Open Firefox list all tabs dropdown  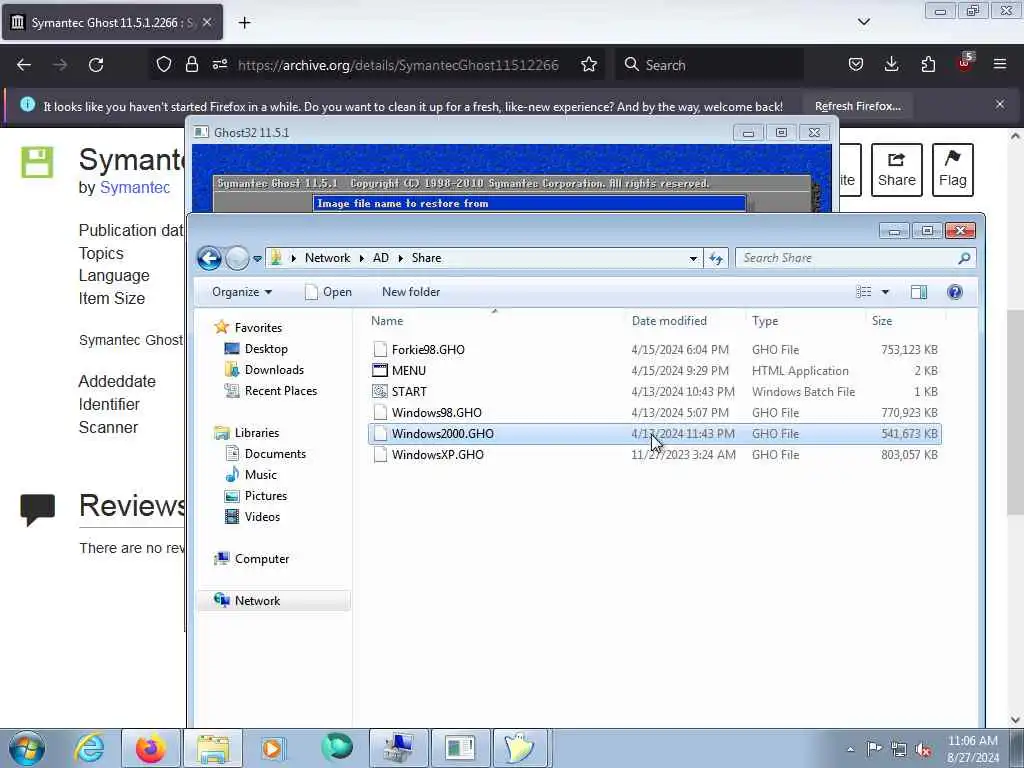(x=863, y=22)
